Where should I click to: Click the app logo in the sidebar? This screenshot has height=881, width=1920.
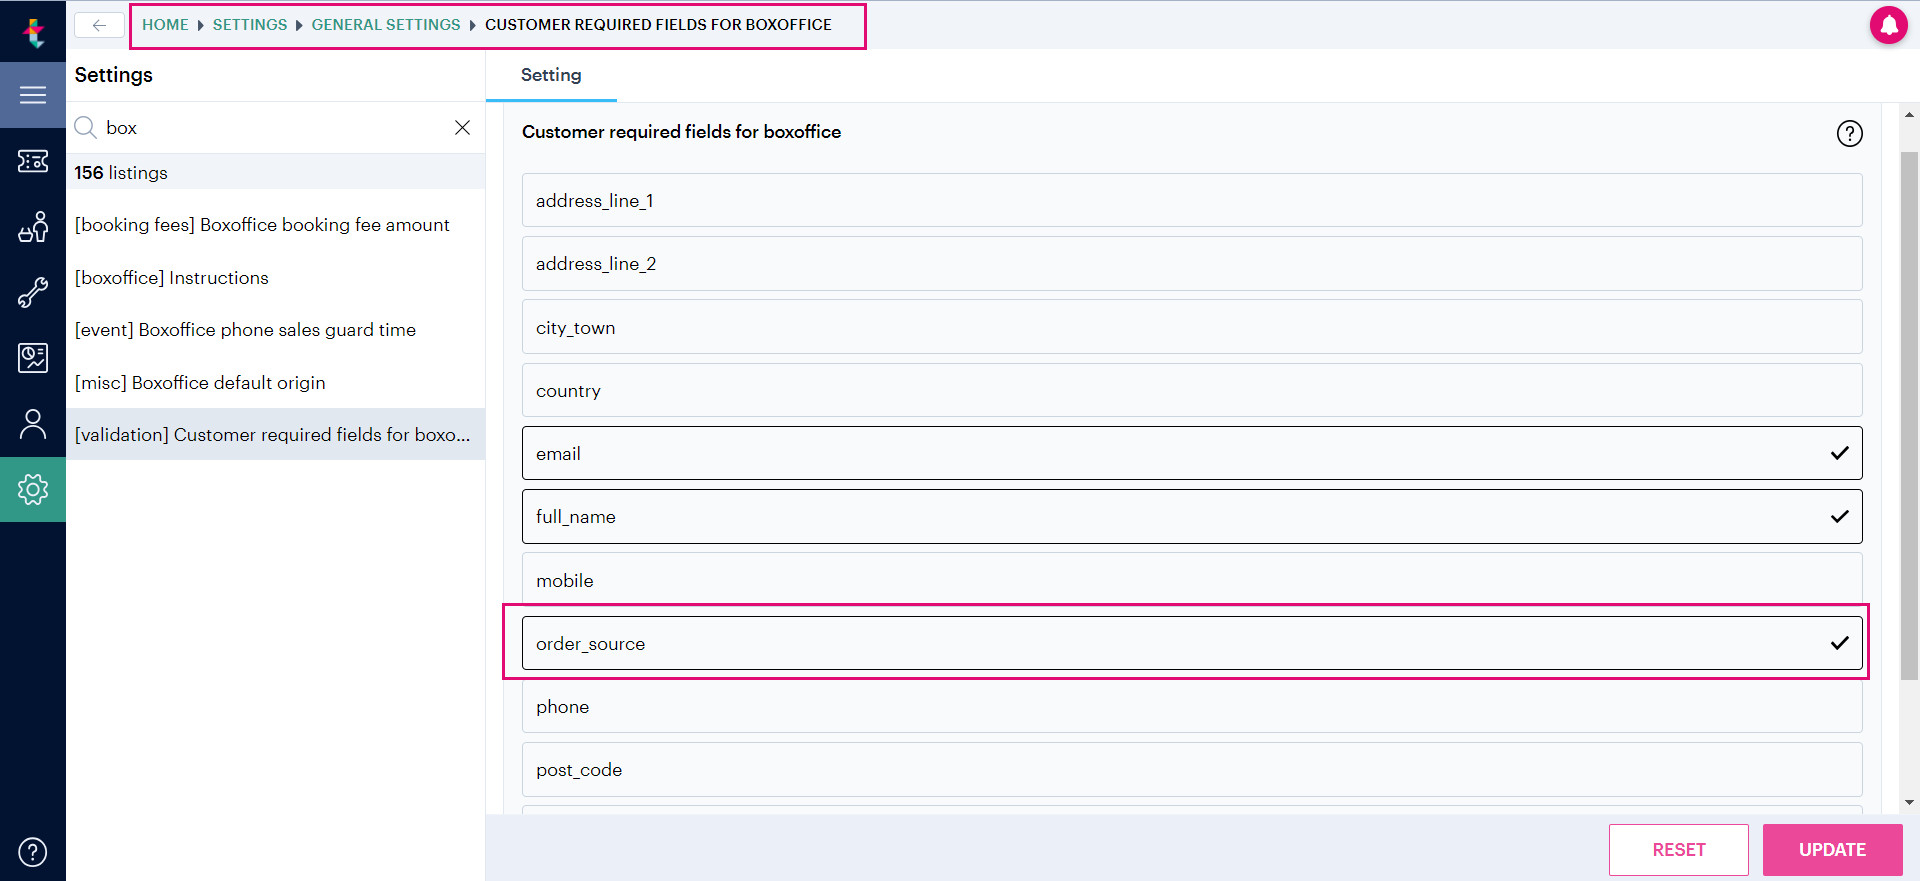34,32
